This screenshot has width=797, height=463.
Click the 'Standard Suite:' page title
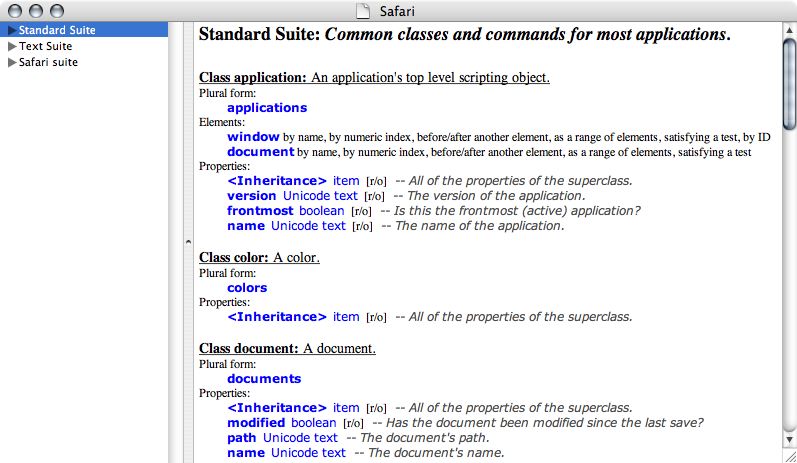[260, 34]
